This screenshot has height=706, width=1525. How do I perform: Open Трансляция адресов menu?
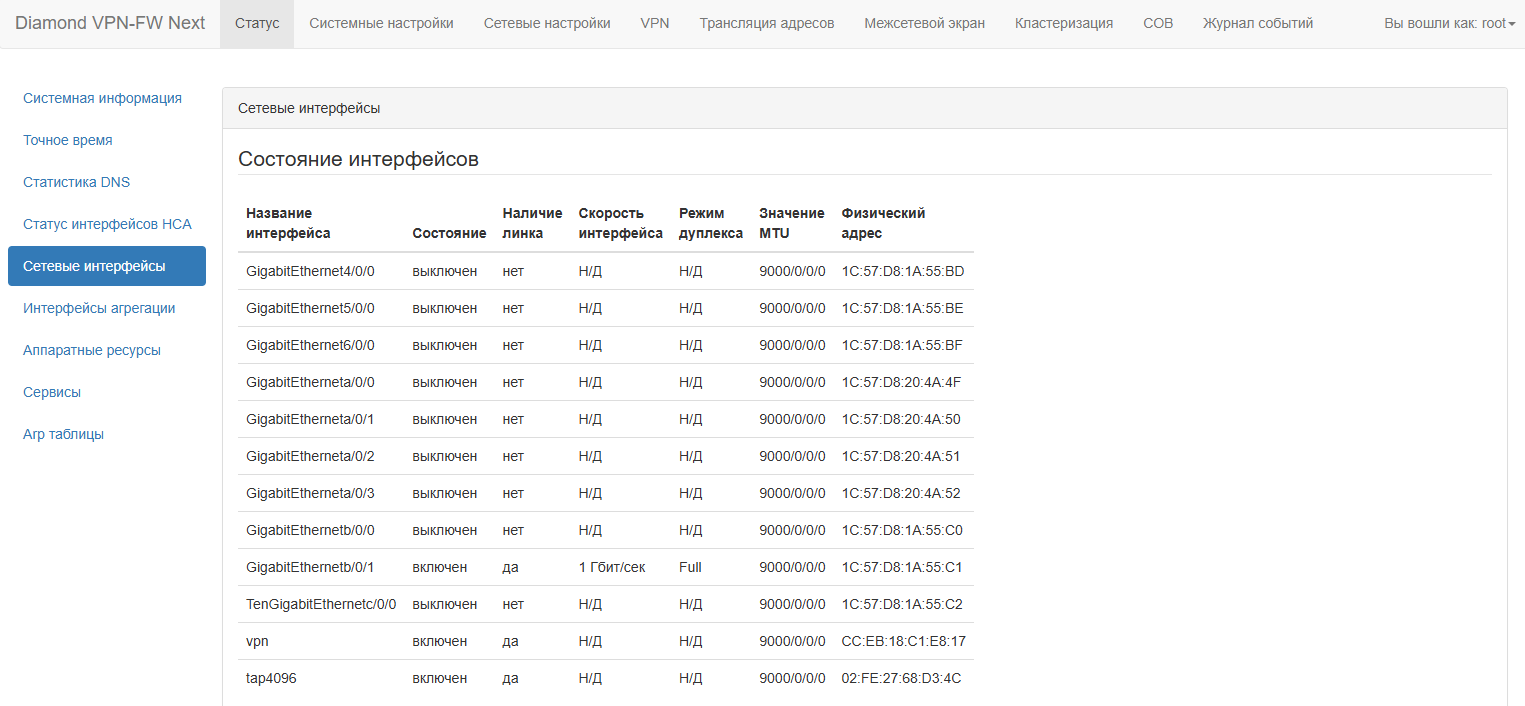(x=767, y=23)
